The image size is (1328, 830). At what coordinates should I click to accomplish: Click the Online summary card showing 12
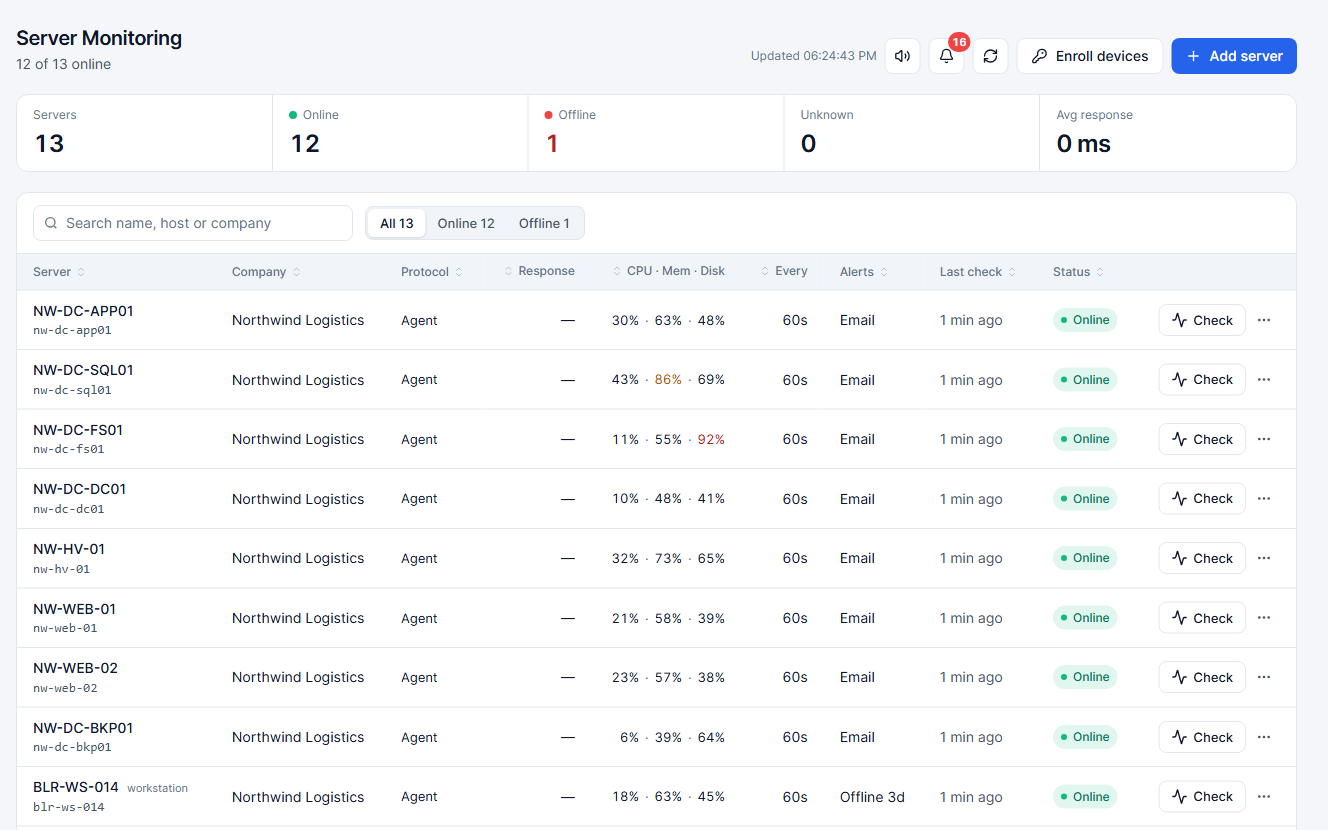400,133
